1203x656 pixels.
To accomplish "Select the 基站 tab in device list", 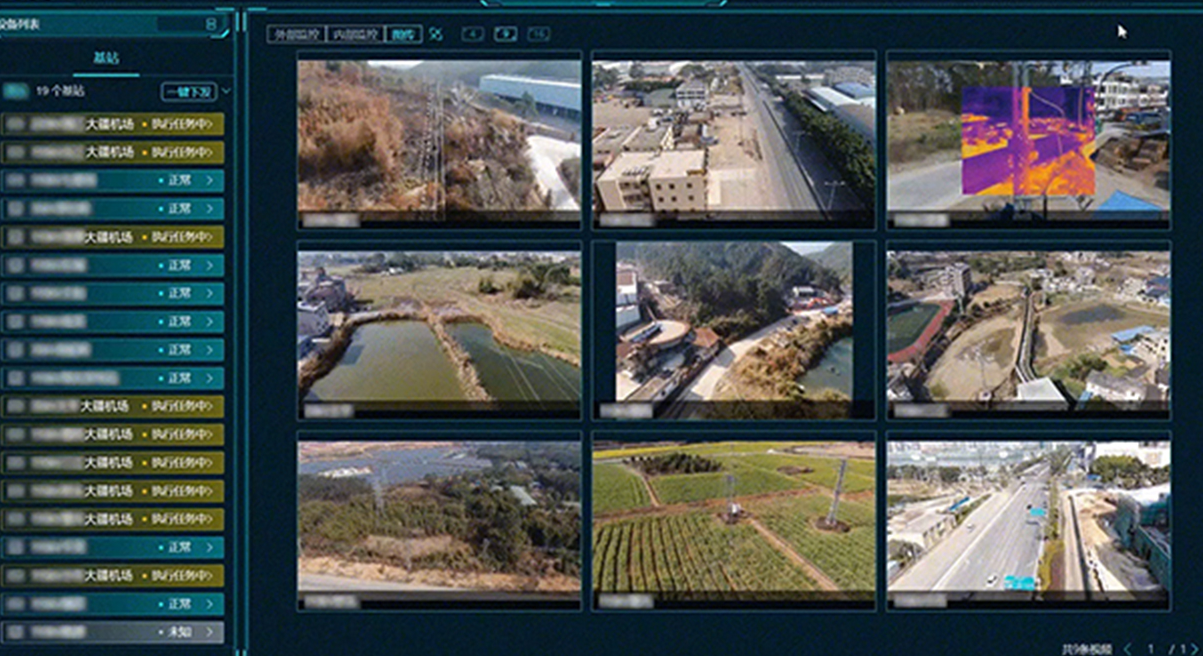I will pyautogui.click(x=106, y=58).
